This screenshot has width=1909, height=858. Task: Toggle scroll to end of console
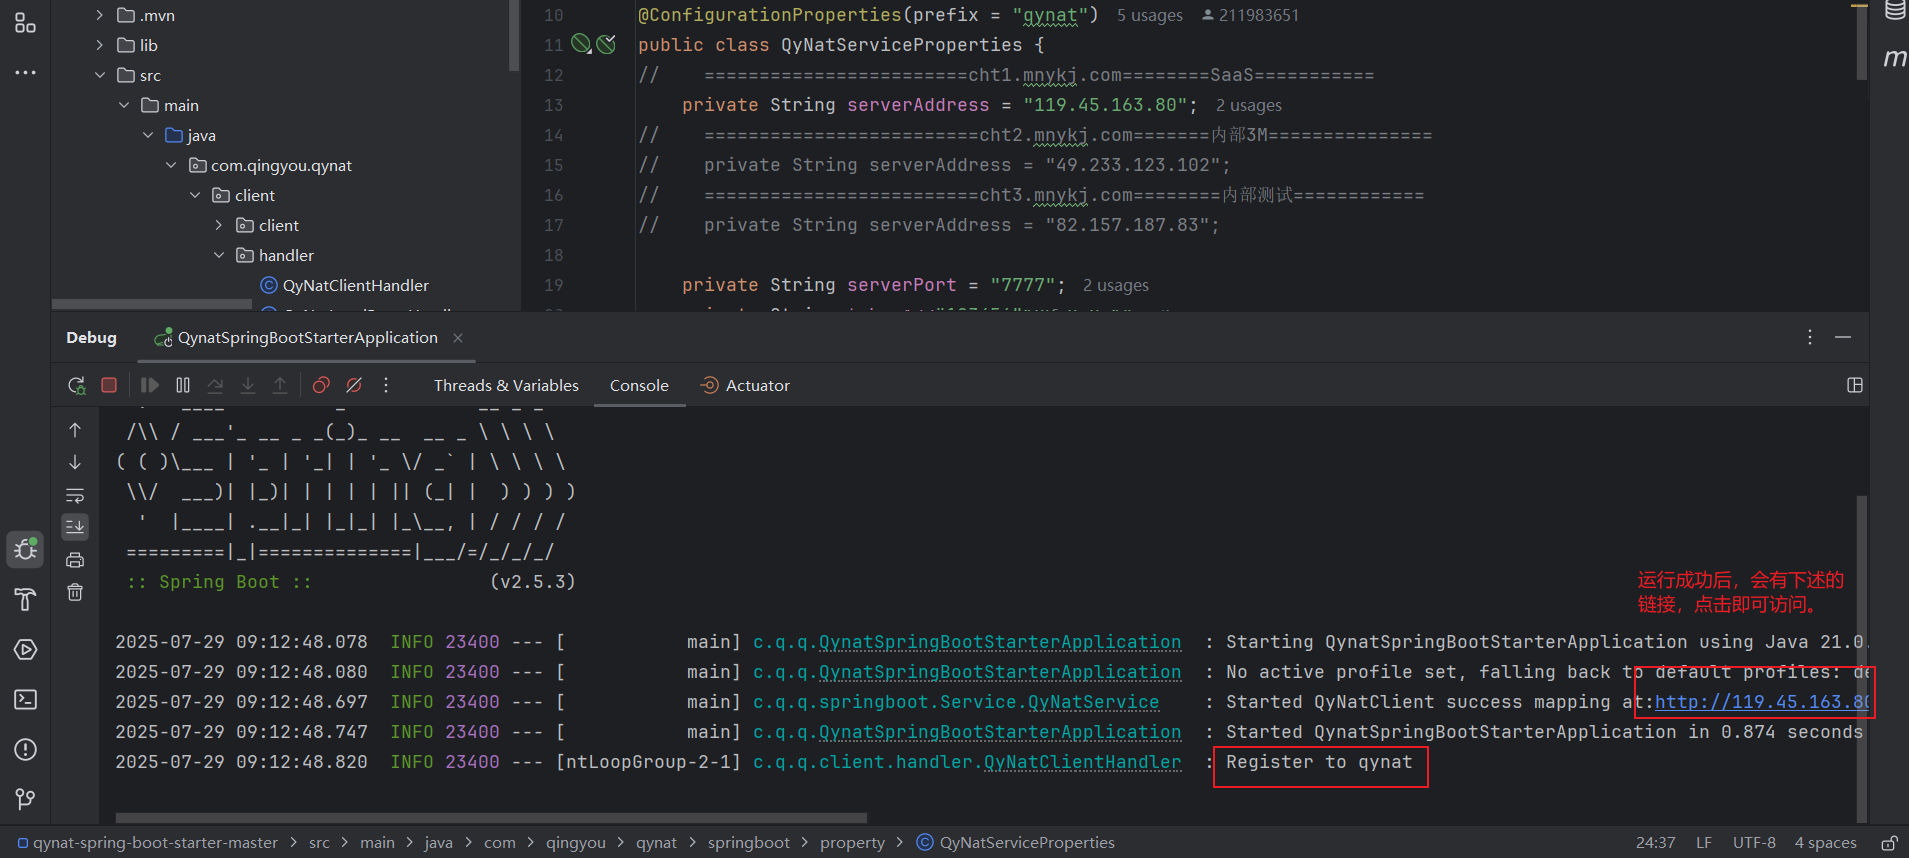[75, 527]
